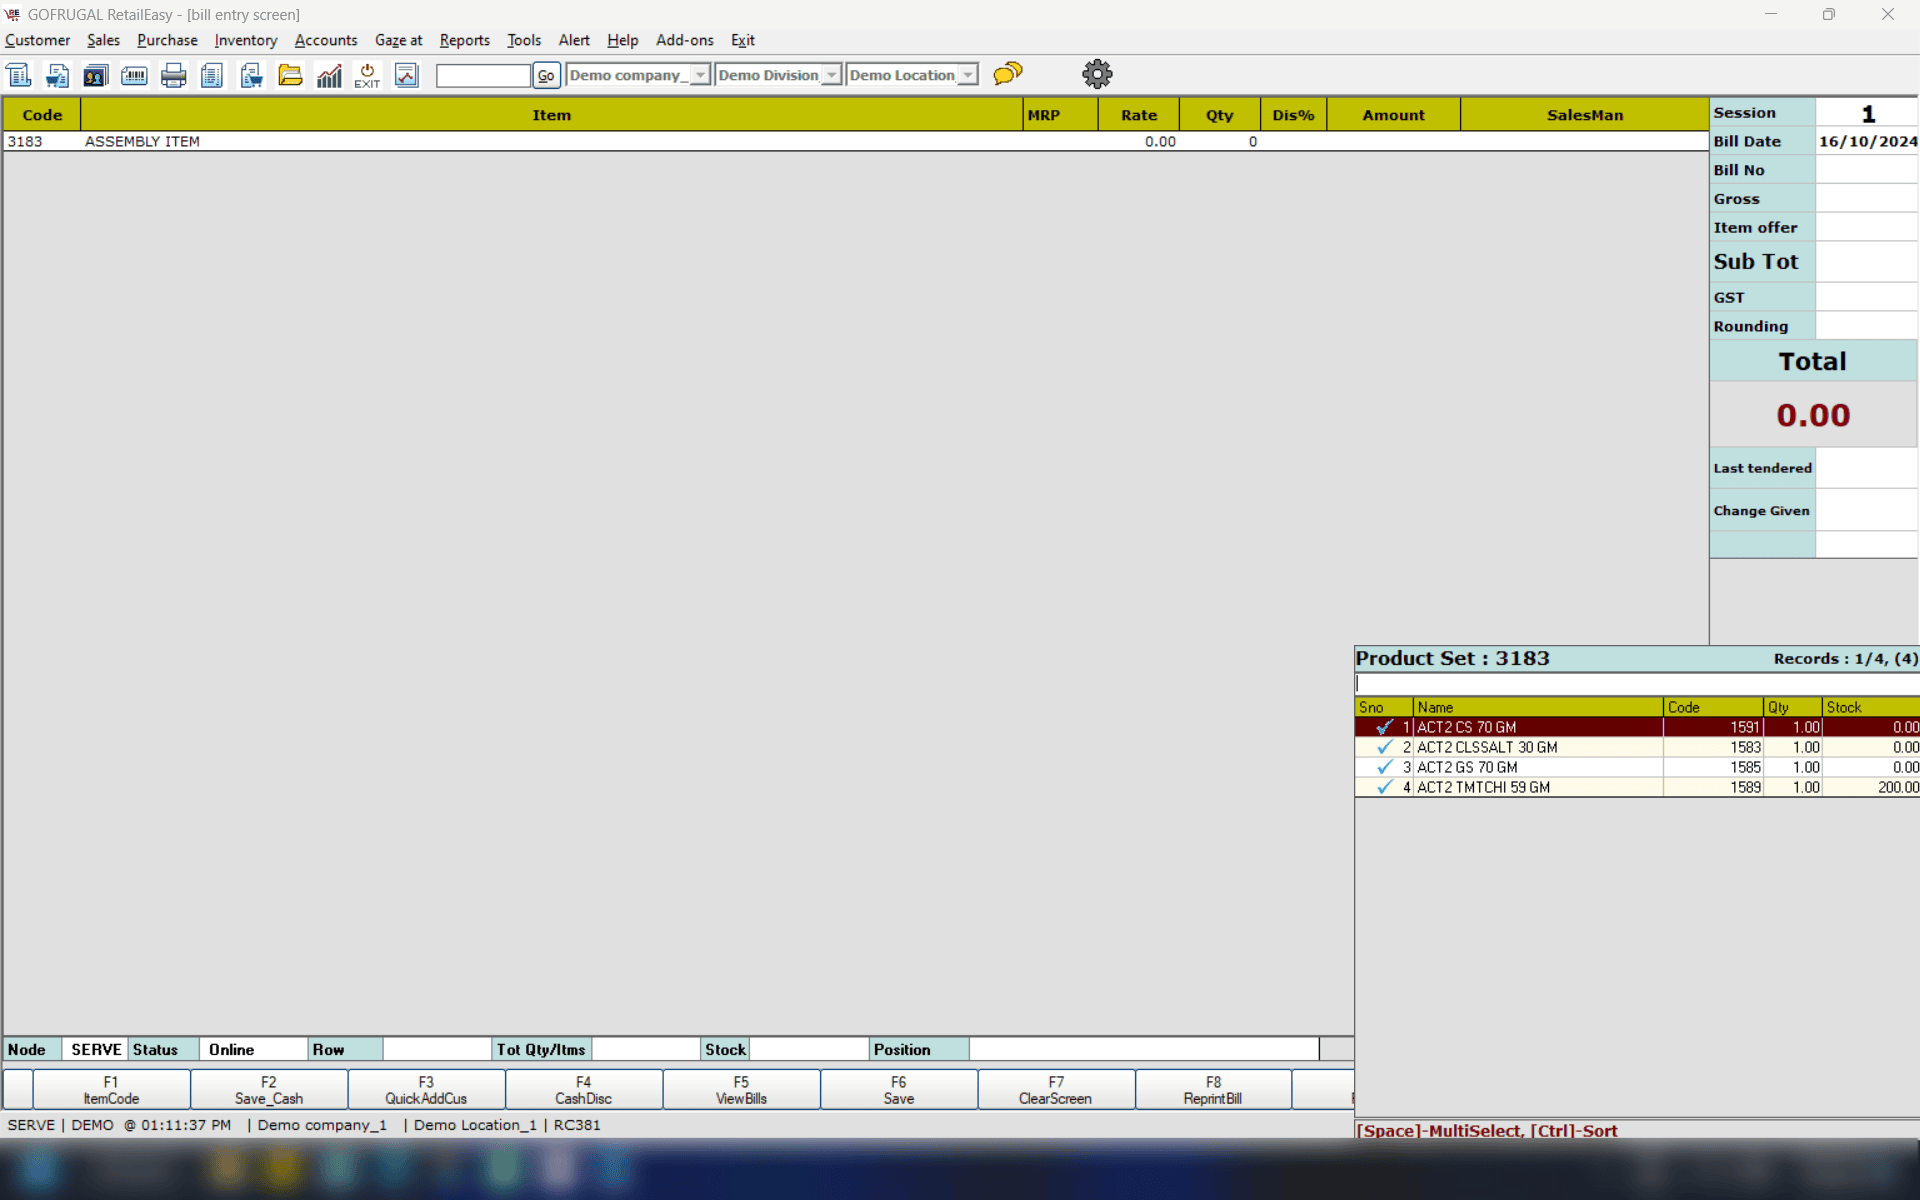Open the yellow folder toolbar icon

coord(290,75)
